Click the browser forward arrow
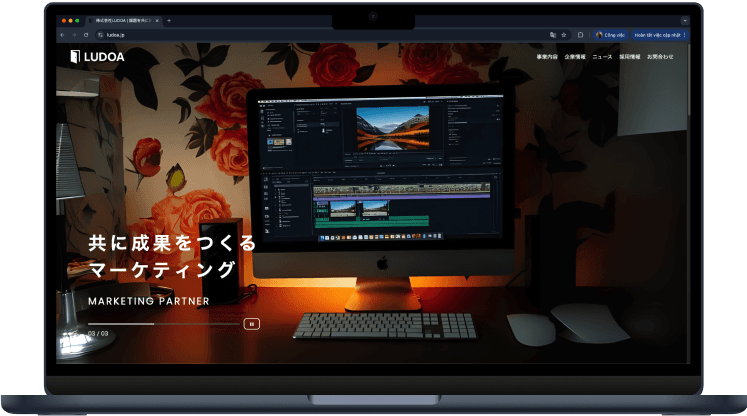The width and height of the screenshot is (747, 416). [x=74, y=35]
